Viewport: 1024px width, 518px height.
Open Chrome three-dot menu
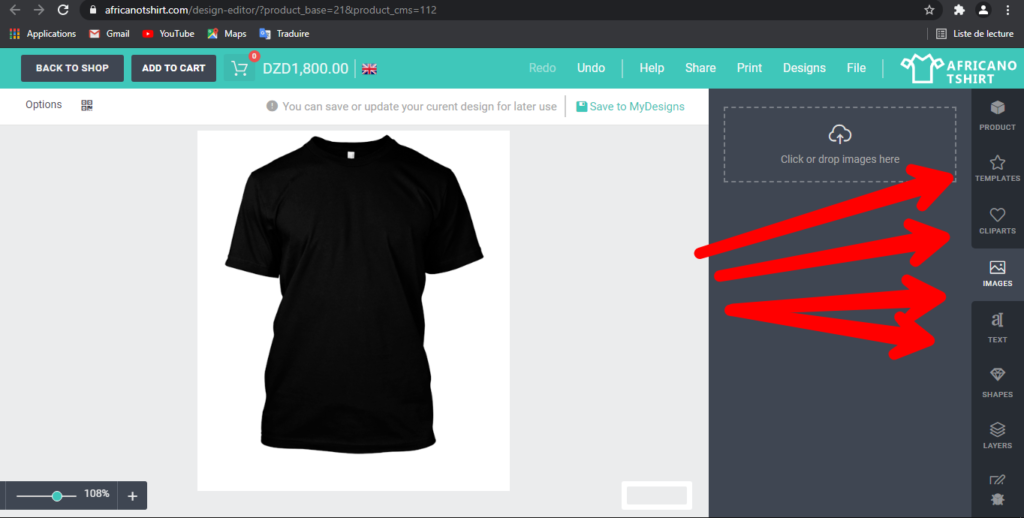(1008, 10)
